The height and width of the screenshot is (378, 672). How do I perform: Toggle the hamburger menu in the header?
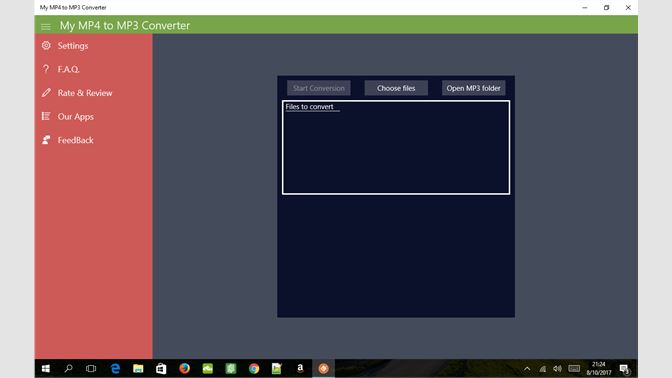46,26
